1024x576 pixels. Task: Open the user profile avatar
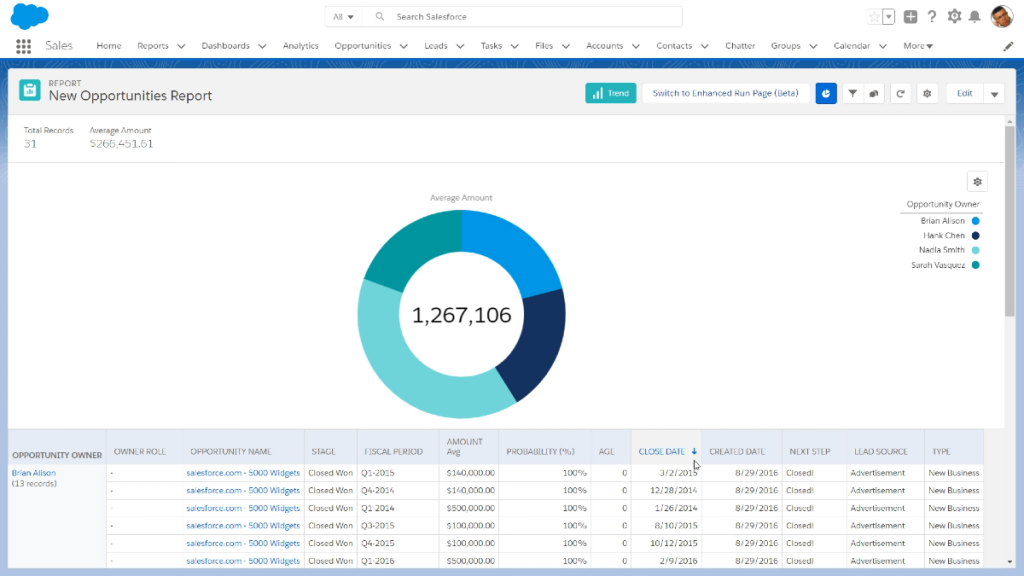(x=1002, y=16)
